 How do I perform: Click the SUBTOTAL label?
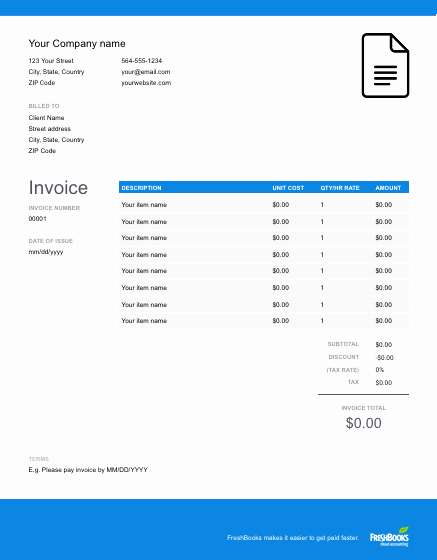pos(343,344)
